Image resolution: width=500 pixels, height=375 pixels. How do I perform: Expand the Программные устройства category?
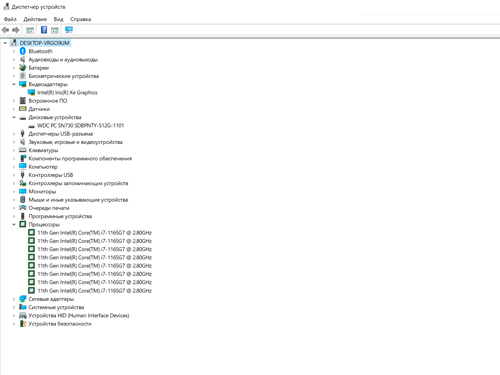pos(14,216)
